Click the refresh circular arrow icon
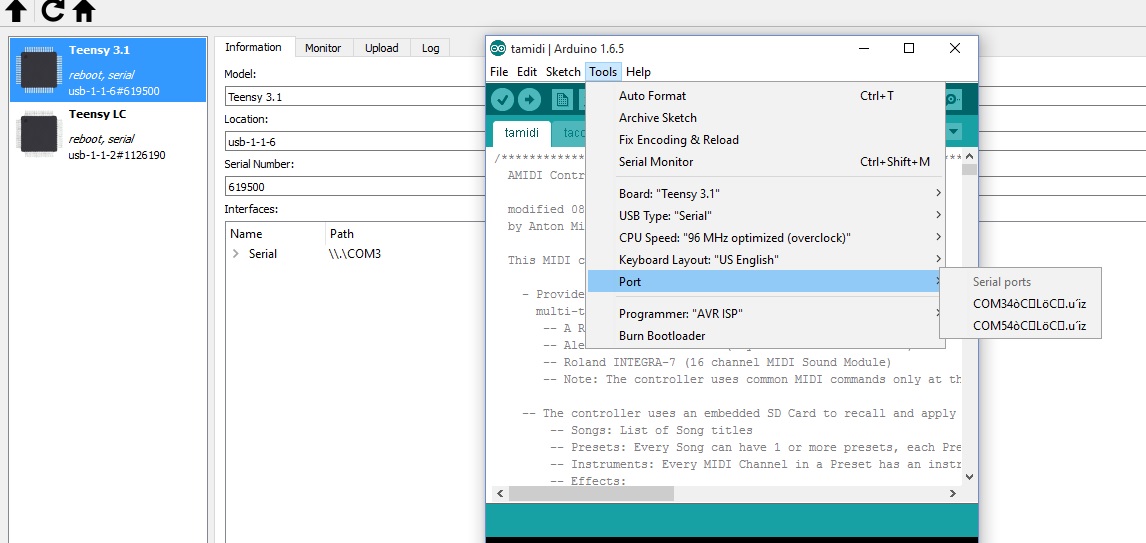This screenshot has width=1146, height=543. tap(52, 10)
